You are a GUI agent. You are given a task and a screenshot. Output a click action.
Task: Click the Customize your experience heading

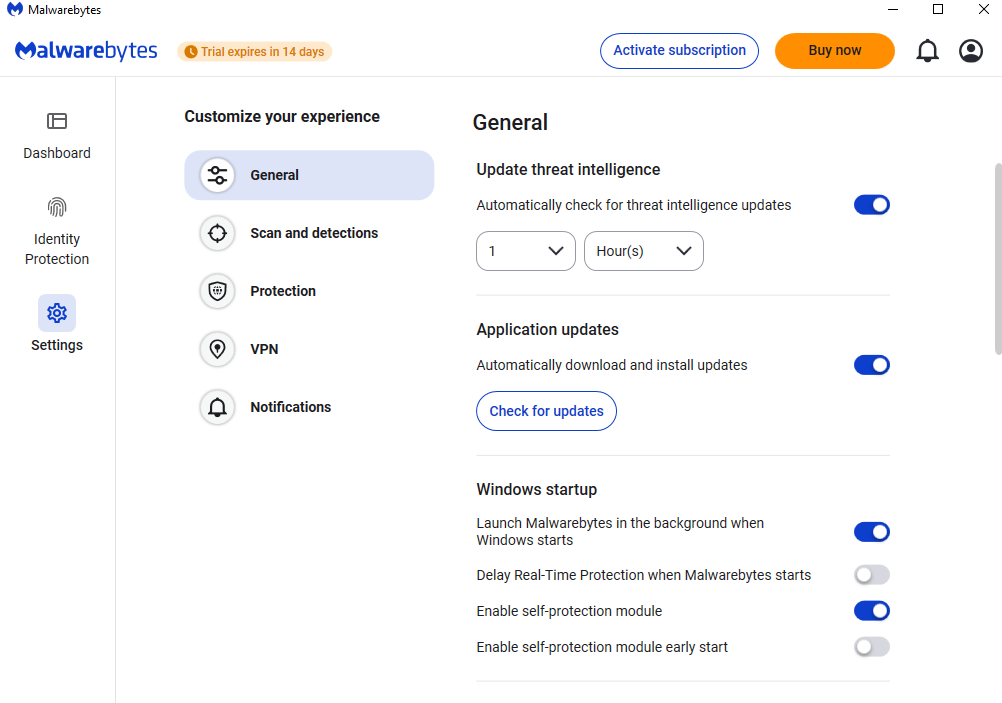pyautogui.click(x=282, y=116)
